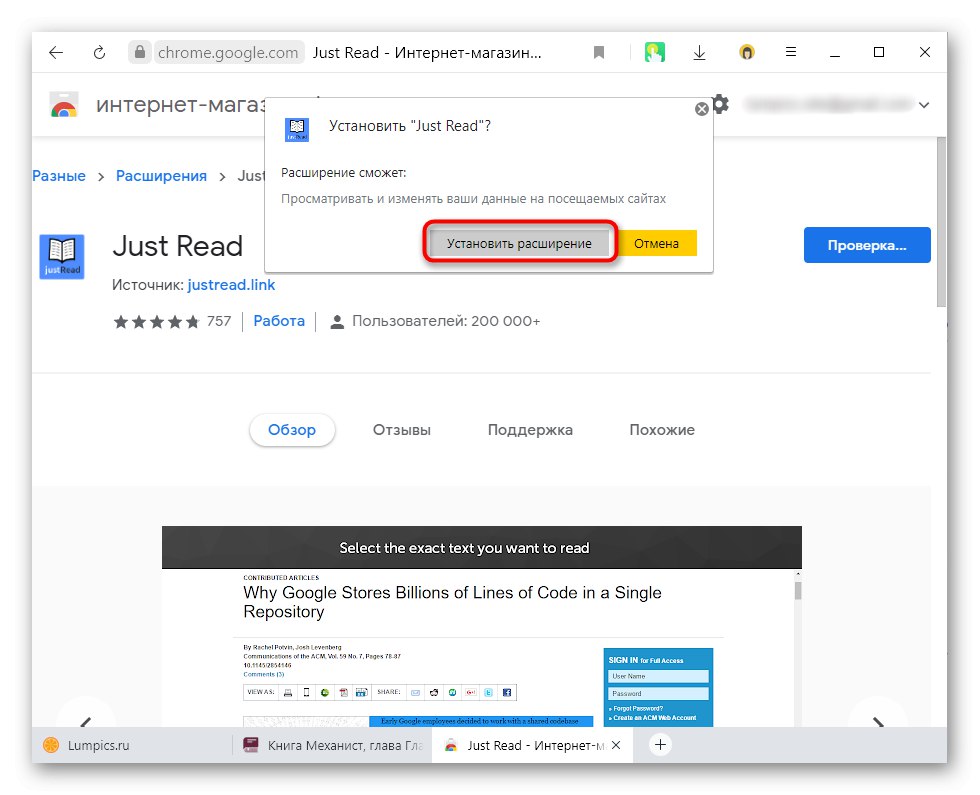Click the Пользователей: 200 000+ text

[446, 321]
